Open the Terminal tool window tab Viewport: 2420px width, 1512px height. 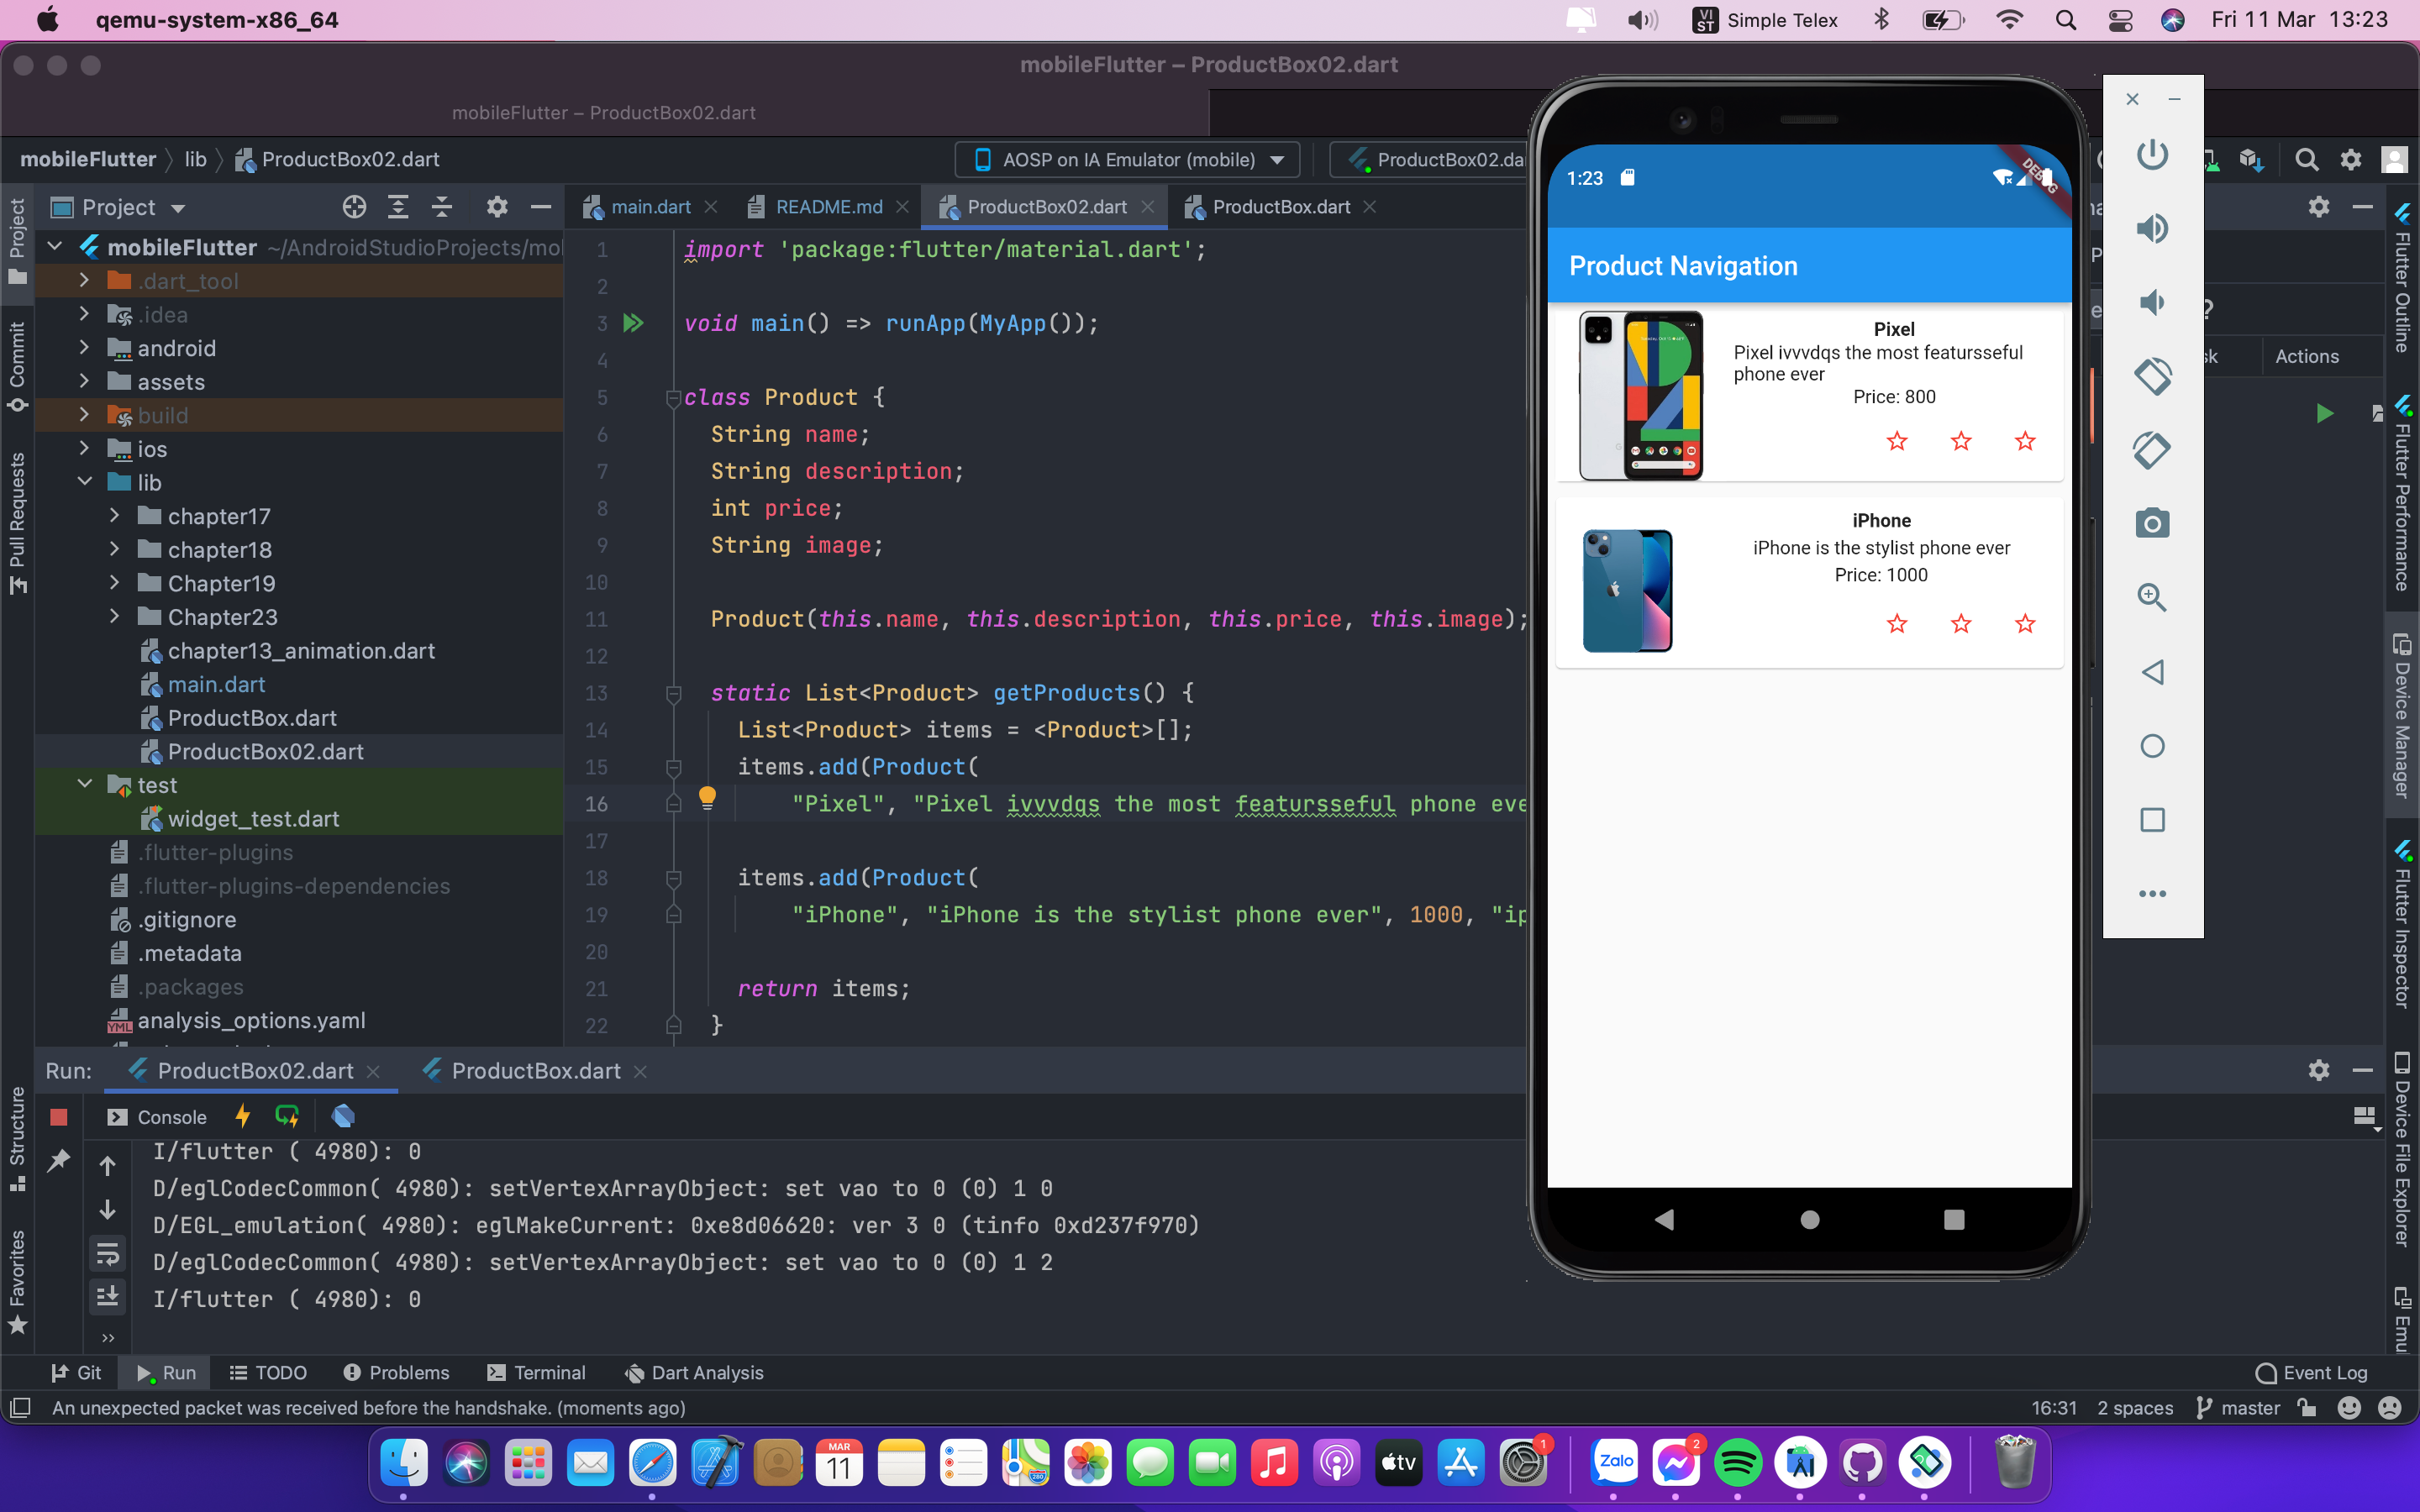tap(536, 1373)
